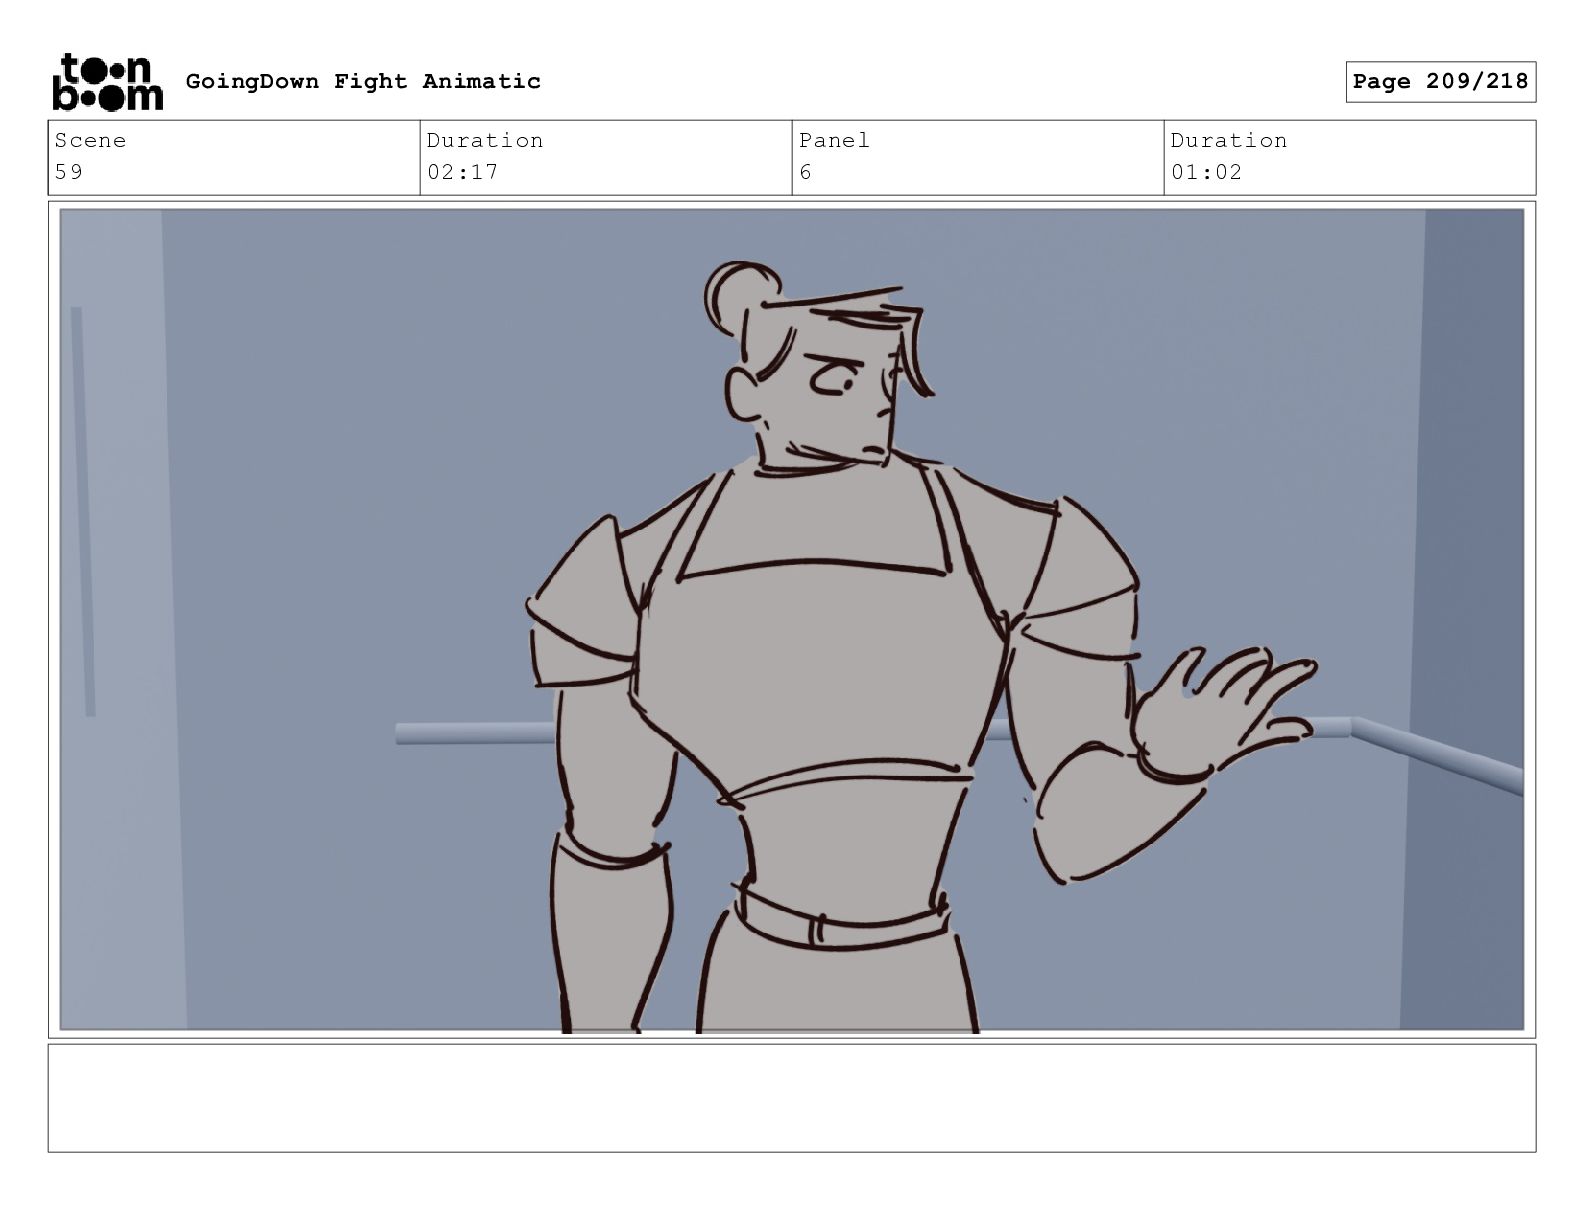The image size is (1584, 1224).
Task: Click the panel Duration 01:02 cell
Action: (1350, 158)
